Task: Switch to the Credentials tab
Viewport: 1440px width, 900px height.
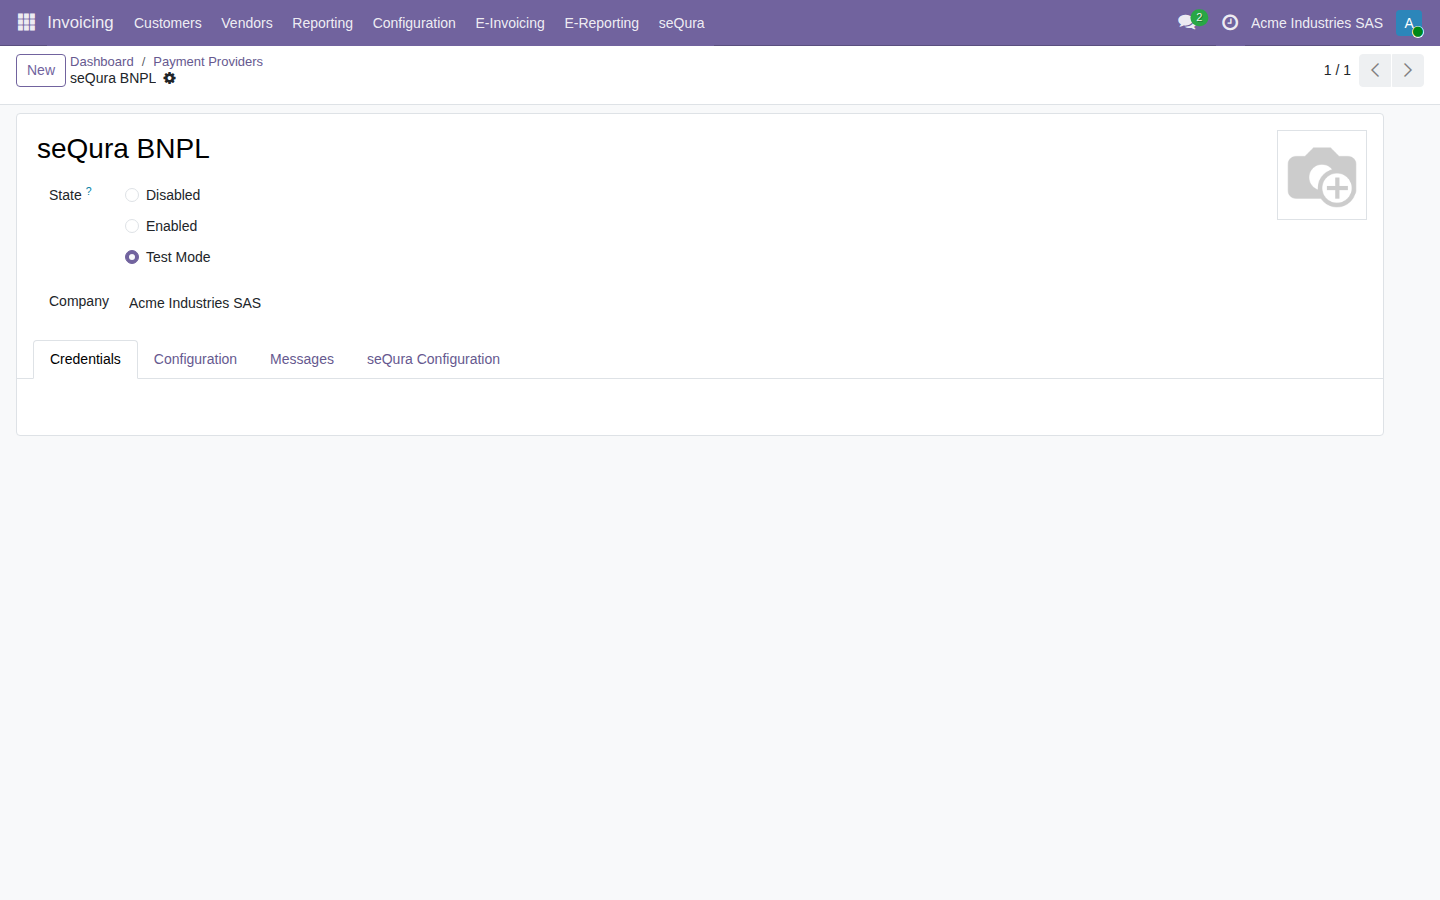Action: point(85,359)
